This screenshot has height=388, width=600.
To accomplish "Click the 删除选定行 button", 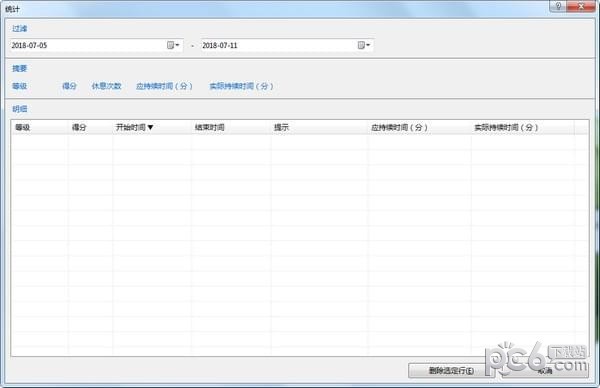I will 451,370.
